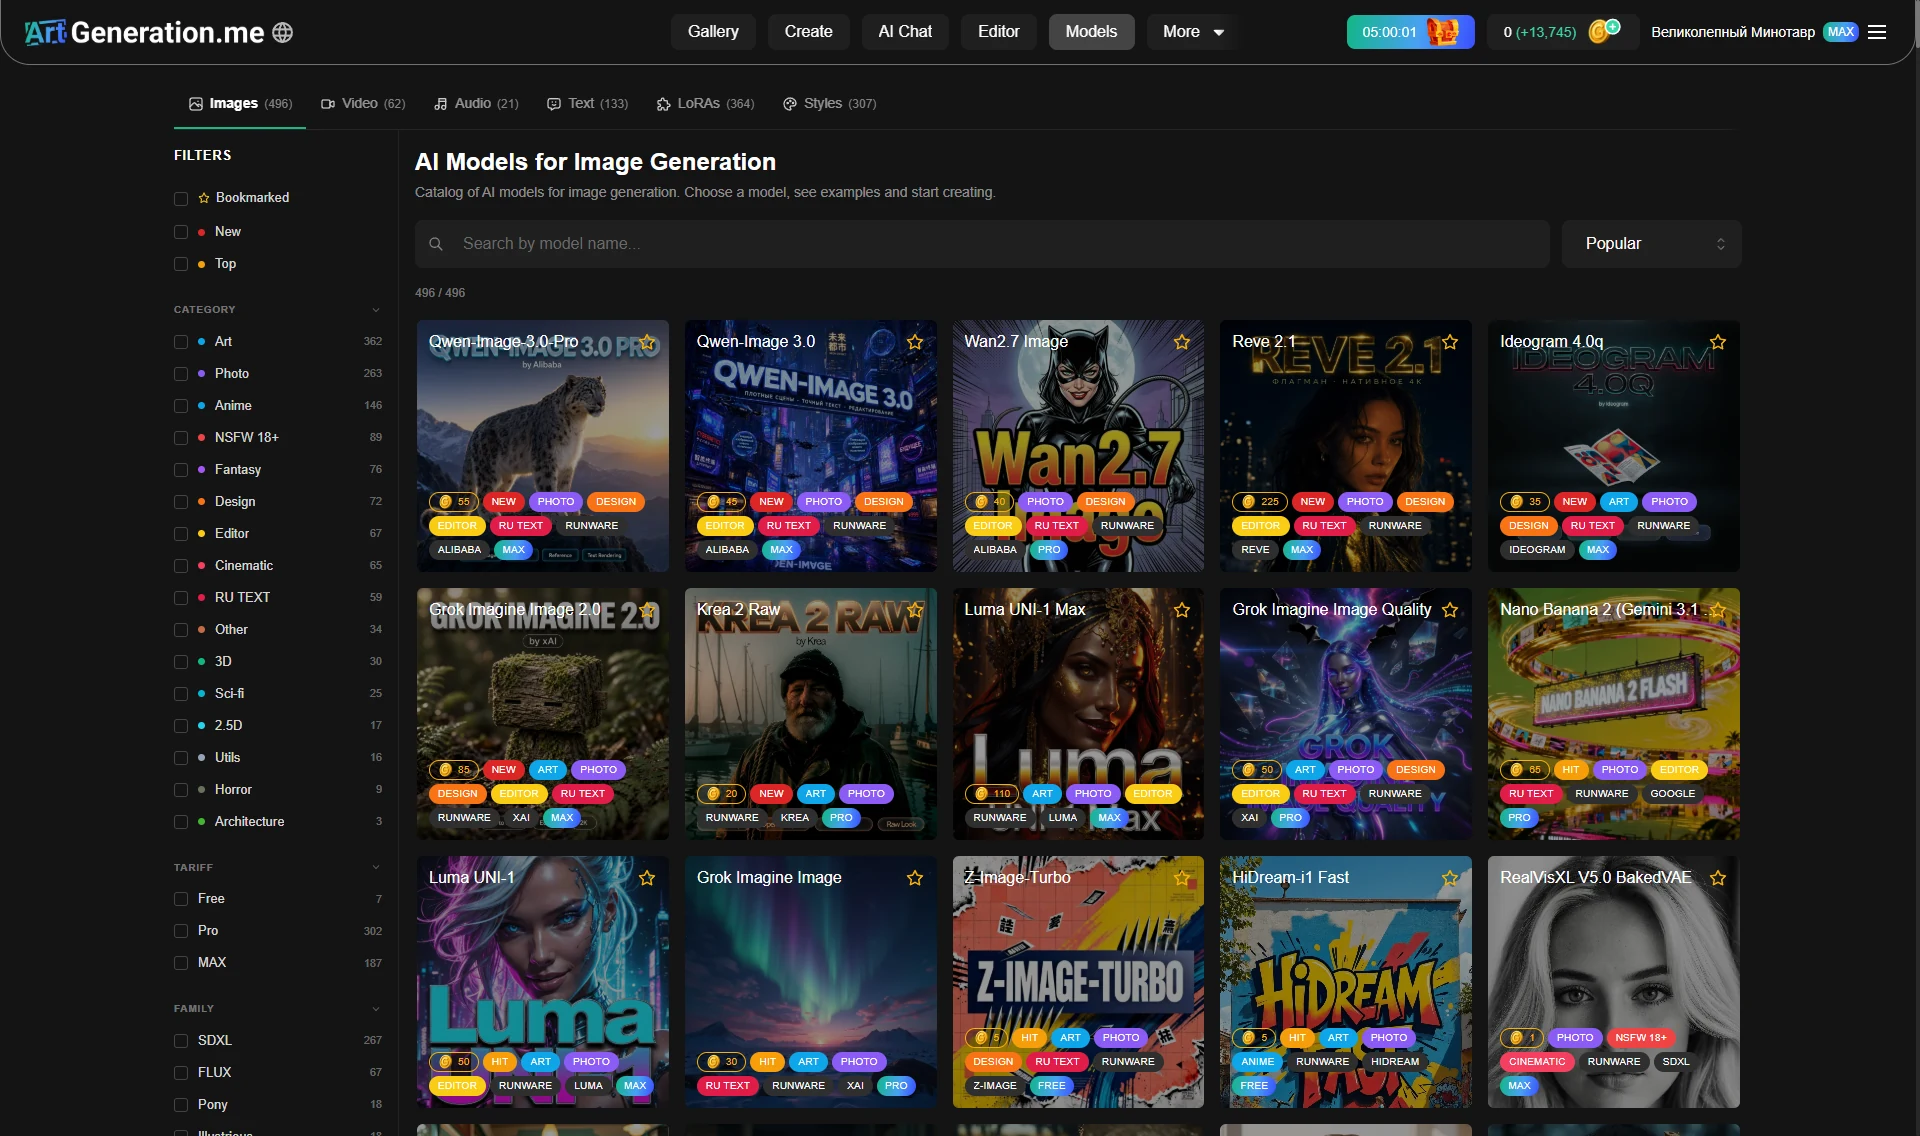Click the ArtGeneration.me logo
The height and width of the screenshot is (1136, 1920).
(144, 32)
